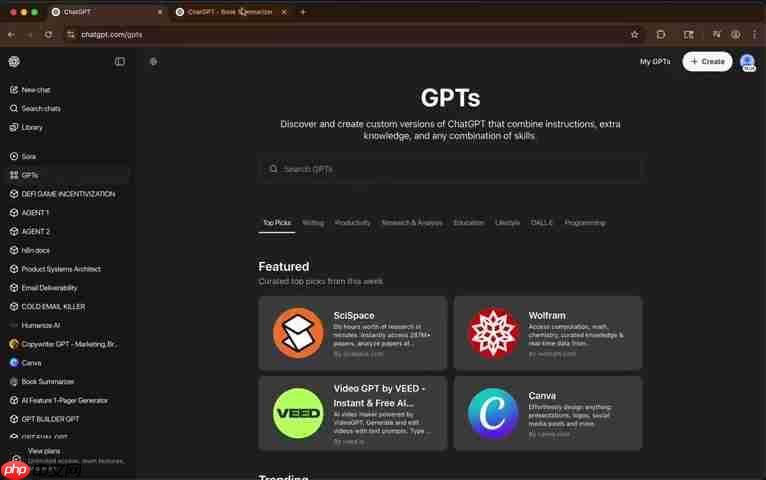Image resolution: width=766 pixels, height=480 pixels.
Task: Open My GPTs
Action: (x=655, y=62)
